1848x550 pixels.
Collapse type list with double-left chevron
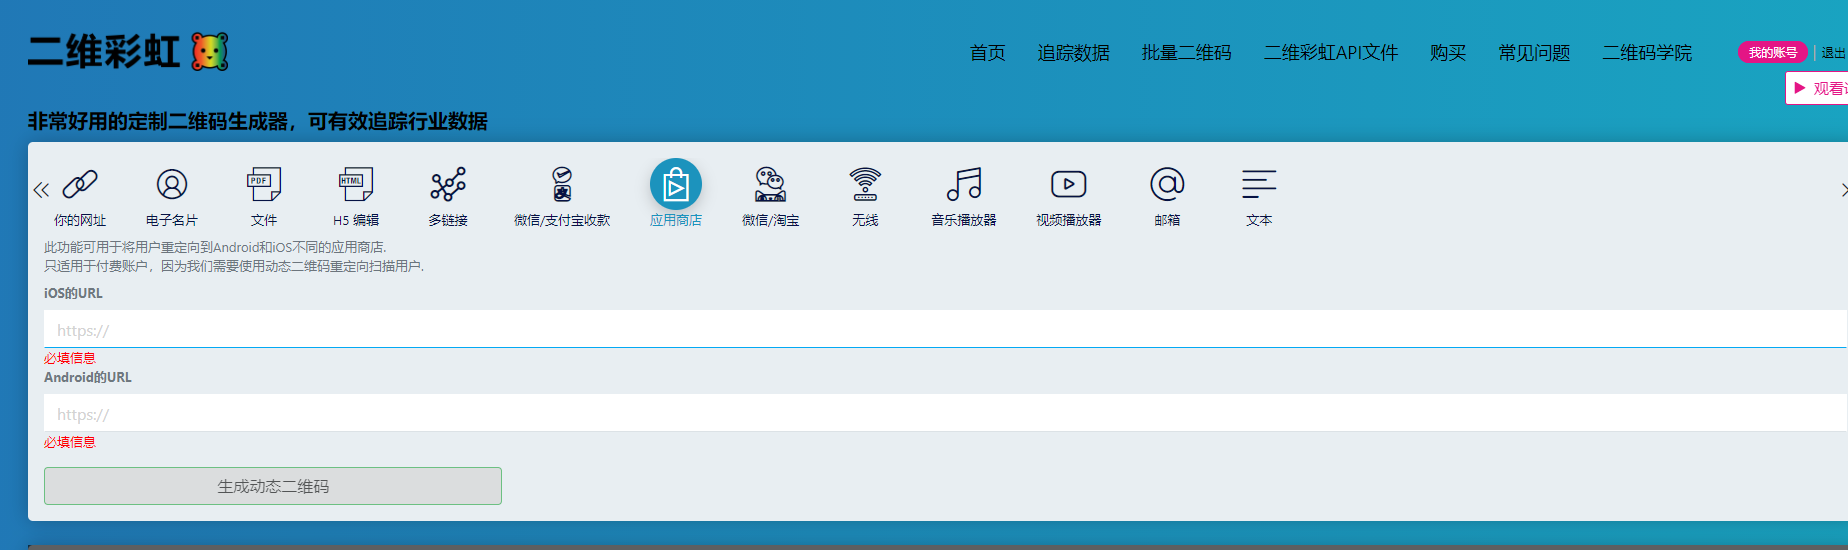pyautogui.click(x=41, y=190)
